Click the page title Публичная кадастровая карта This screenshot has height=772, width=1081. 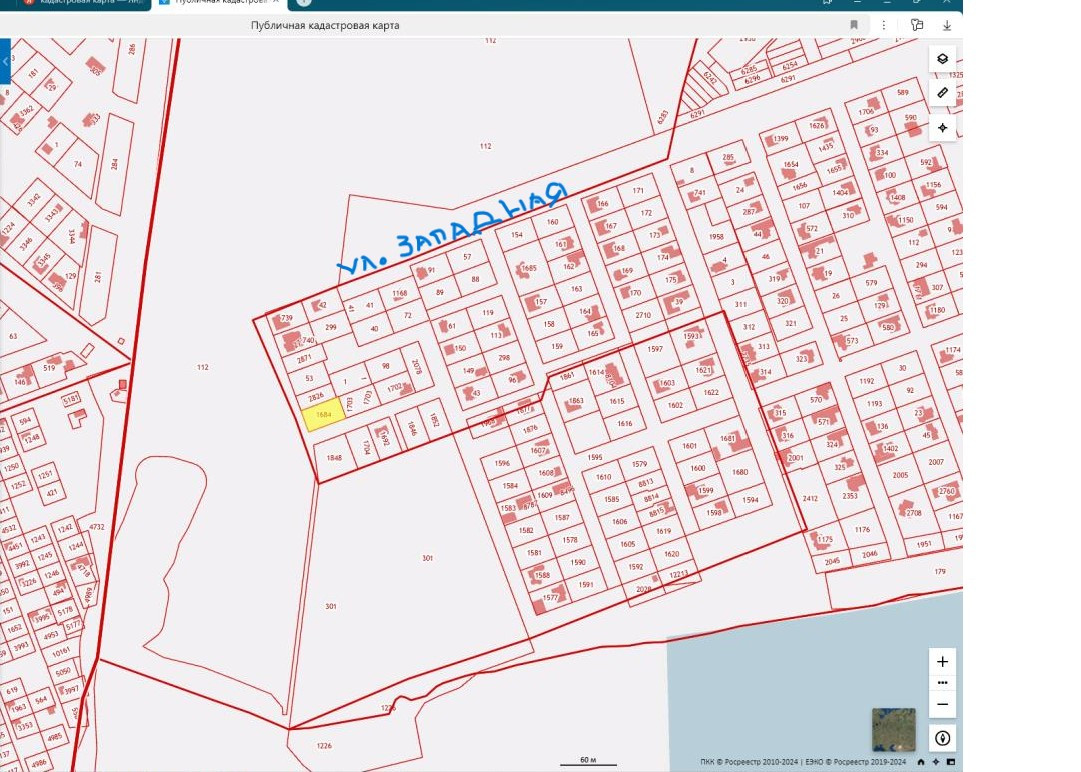[x=325, y=26]
